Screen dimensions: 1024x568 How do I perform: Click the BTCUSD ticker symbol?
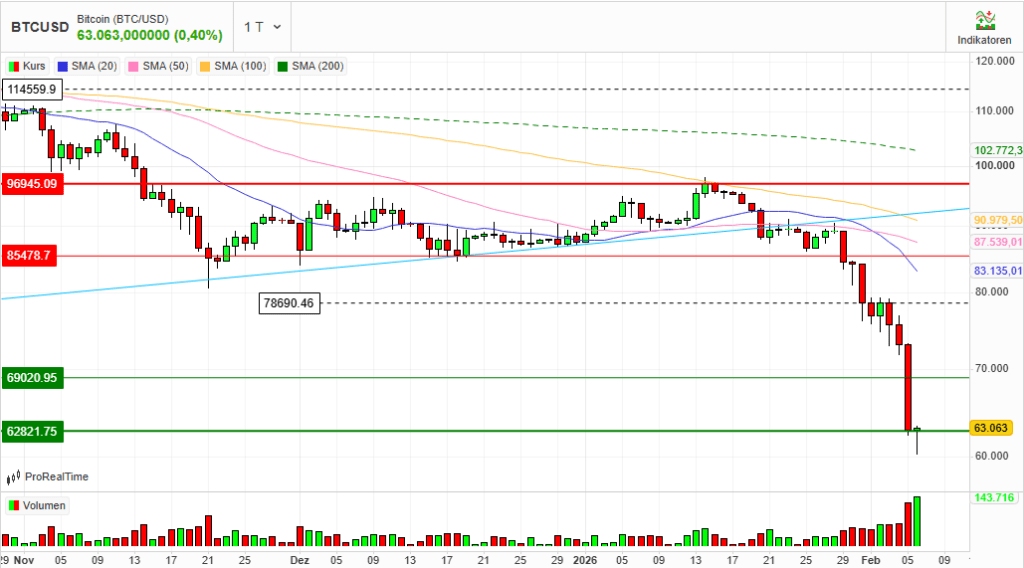39,27
